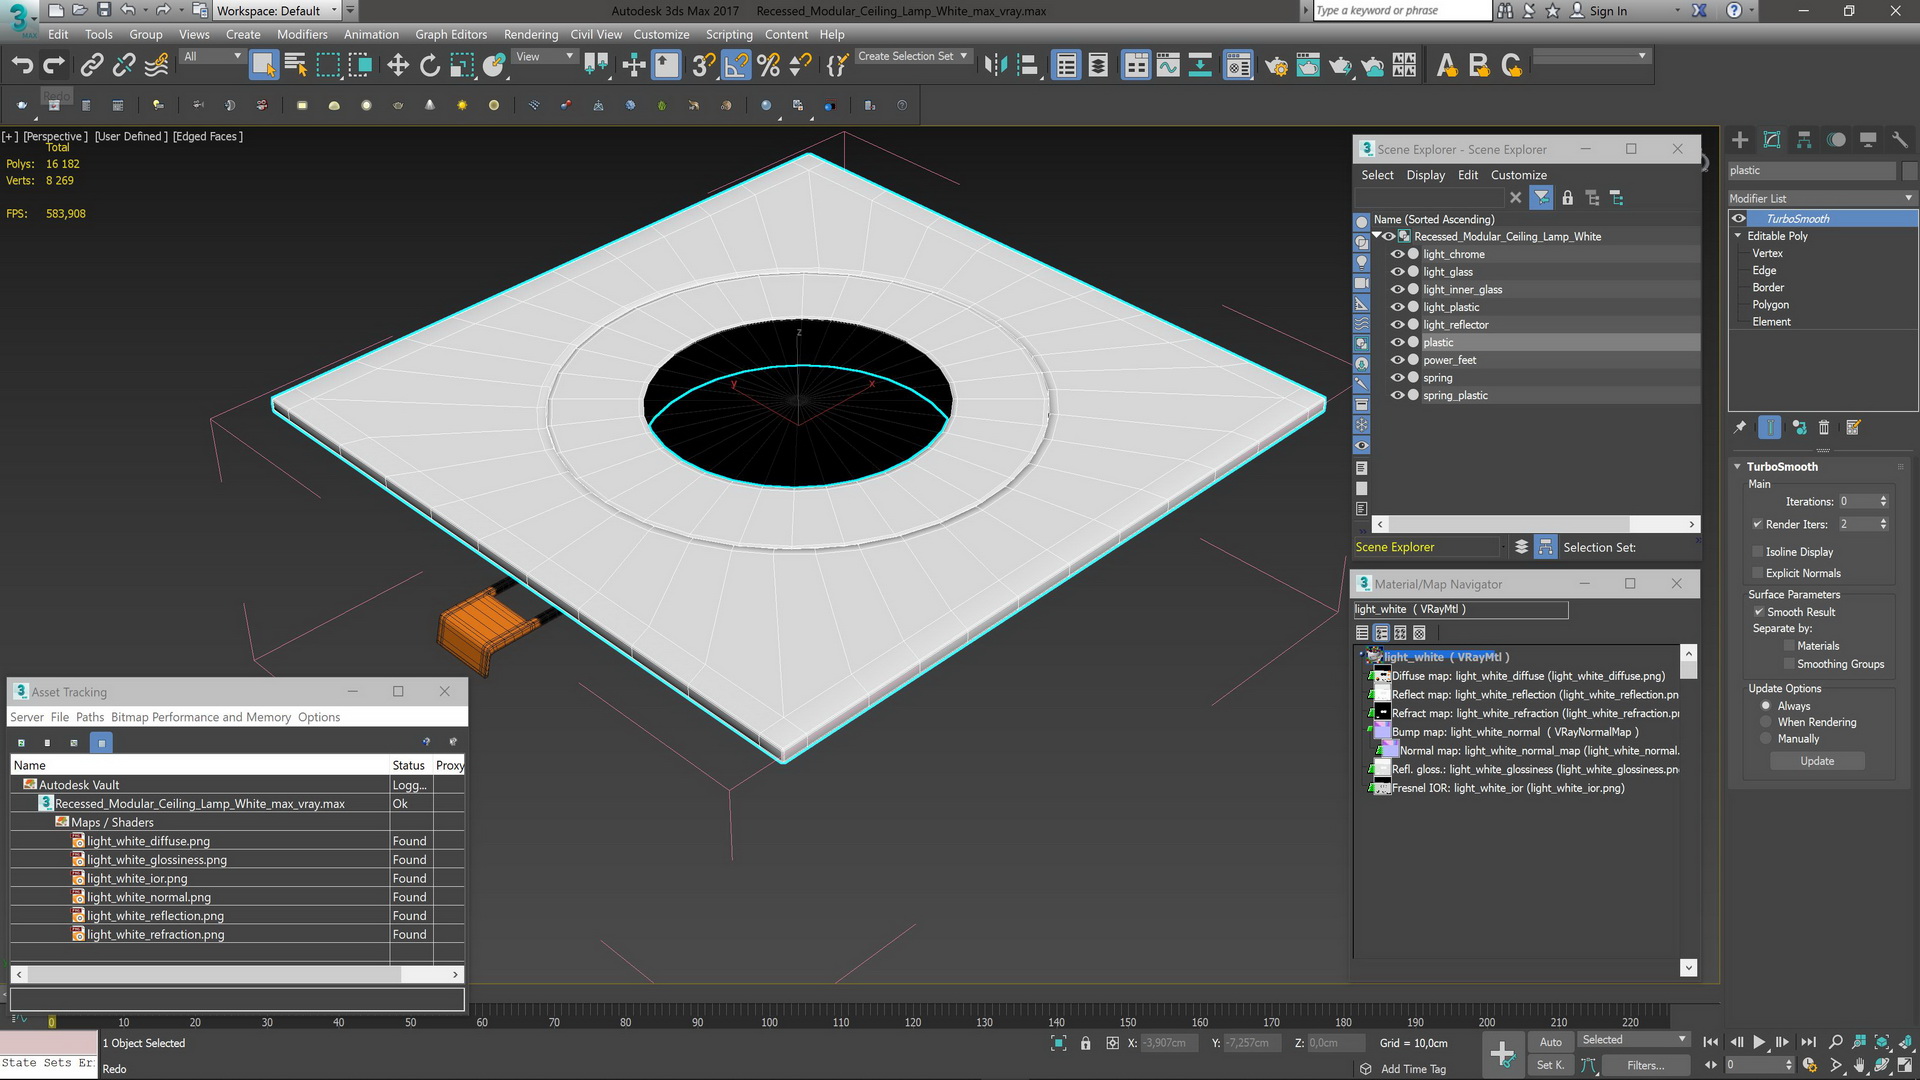
Task: Click the Pin Stack icon
Action: (1740, 427)
